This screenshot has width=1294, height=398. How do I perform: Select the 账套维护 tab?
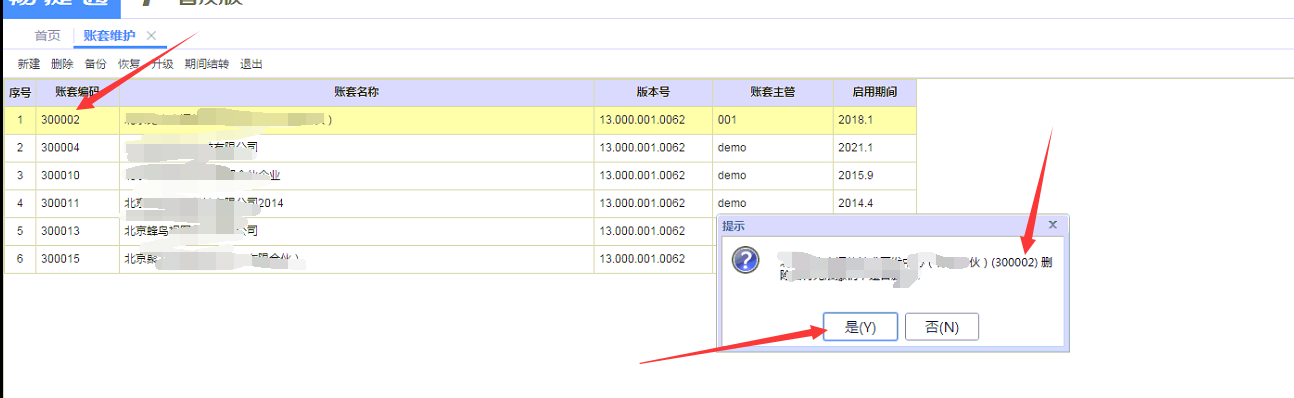(x=110, y=36)
